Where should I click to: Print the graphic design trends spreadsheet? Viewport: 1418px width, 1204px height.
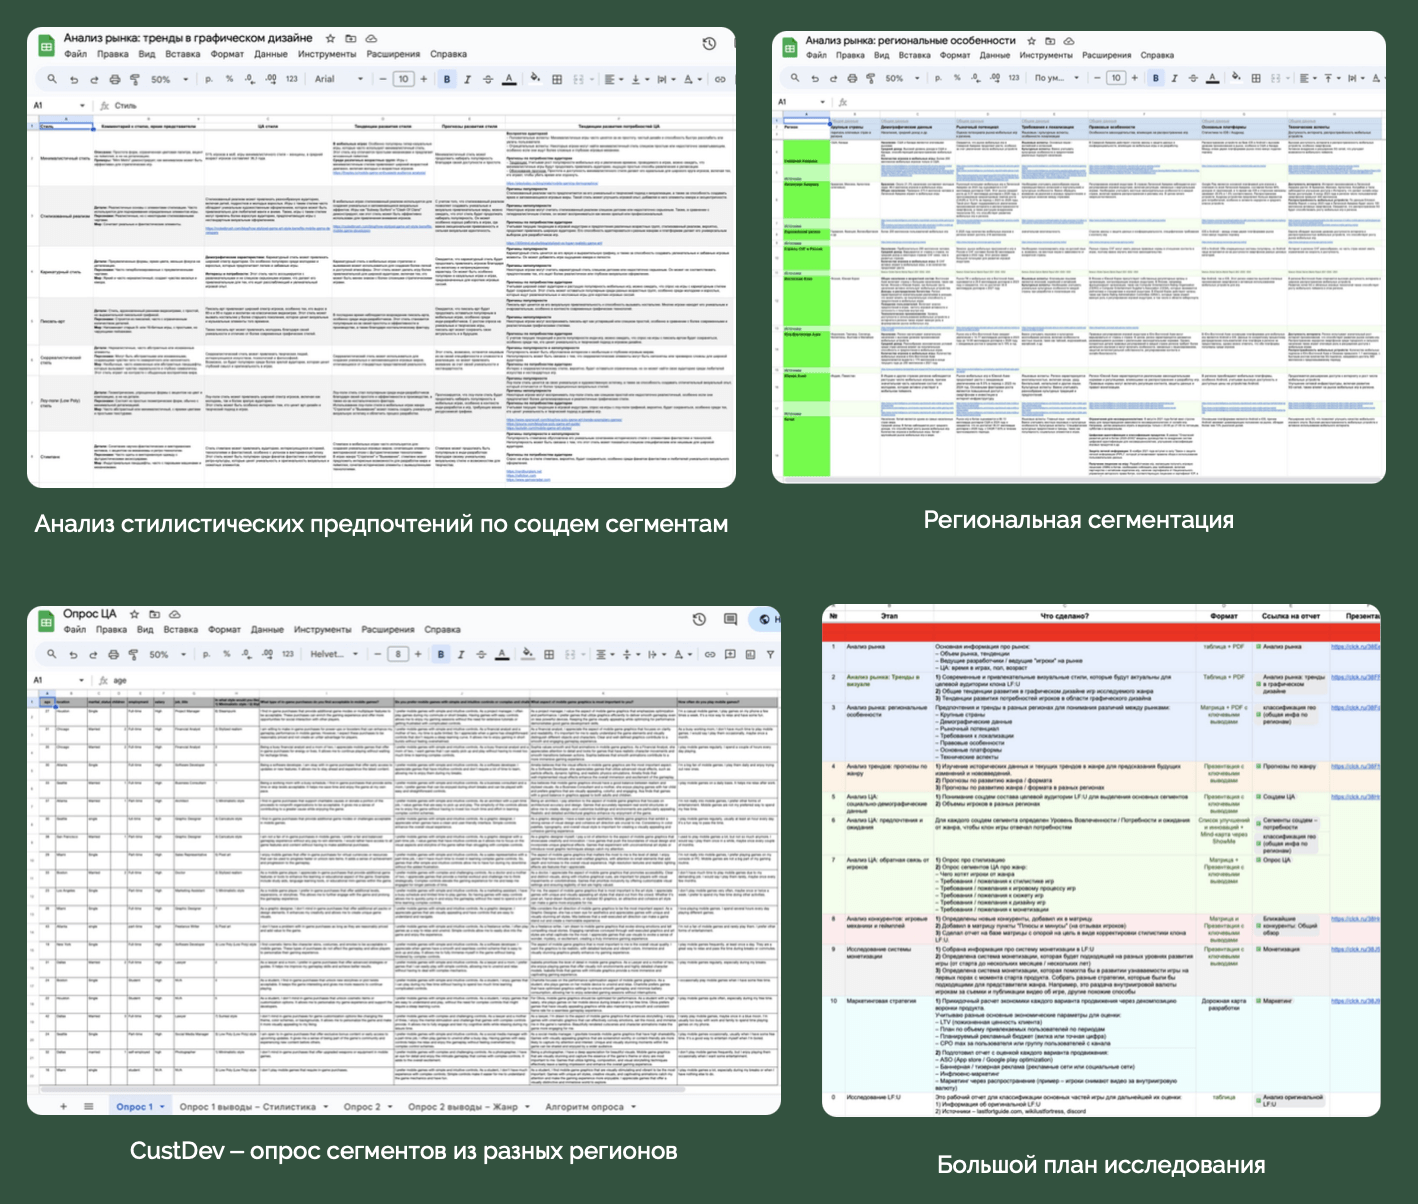coord(115,79)
